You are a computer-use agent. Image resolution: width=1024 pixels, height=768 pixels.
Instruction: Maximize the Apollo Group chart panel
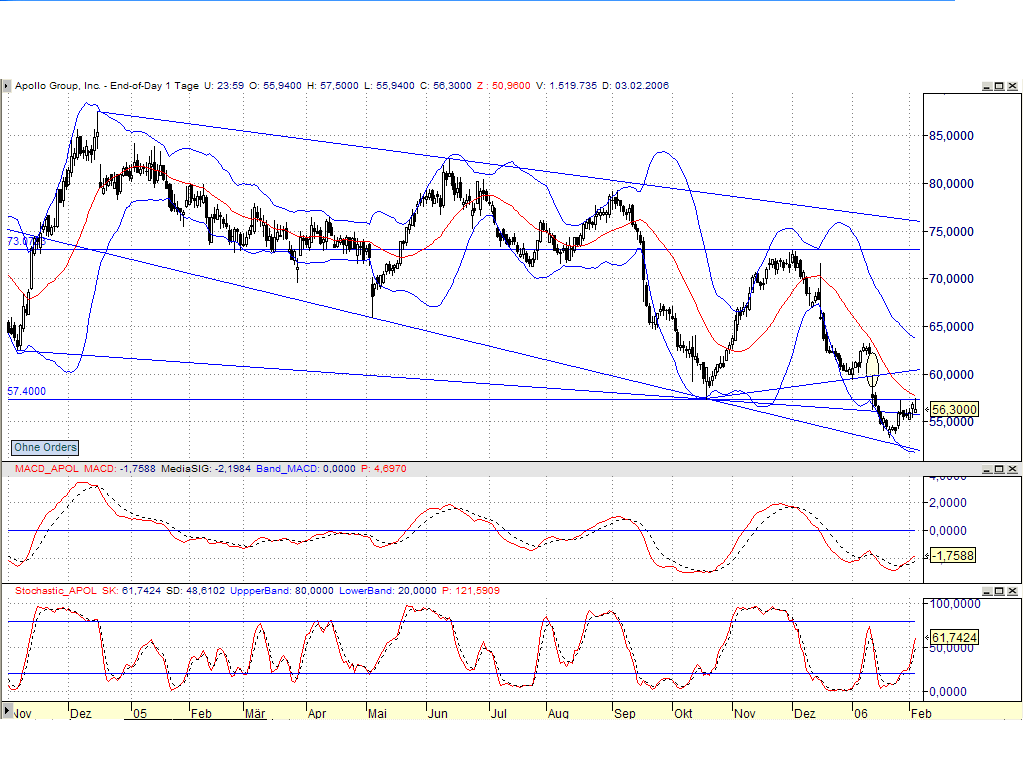(x=997, y=86)
